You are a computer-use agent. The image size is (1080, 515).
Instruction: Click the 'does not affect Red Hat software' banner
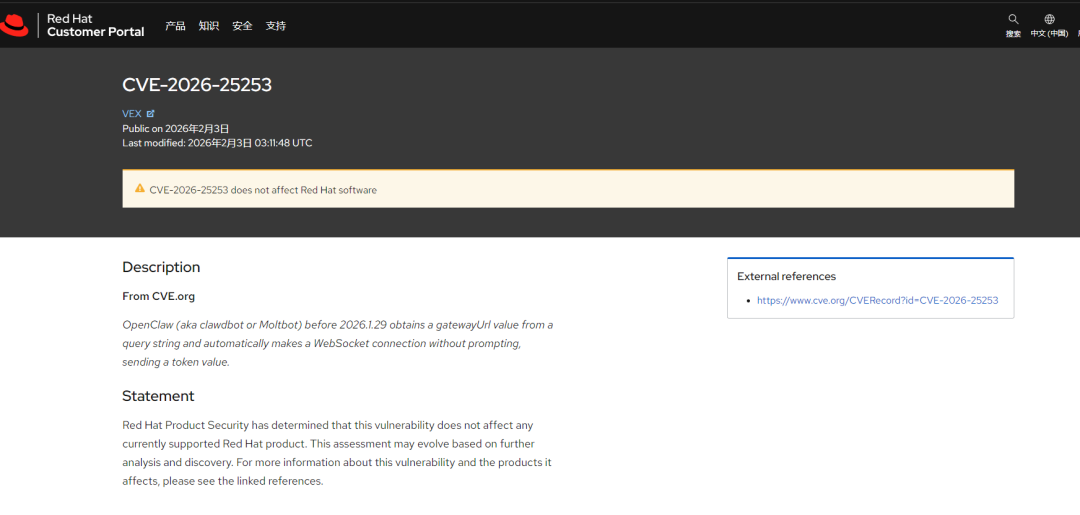568,189
